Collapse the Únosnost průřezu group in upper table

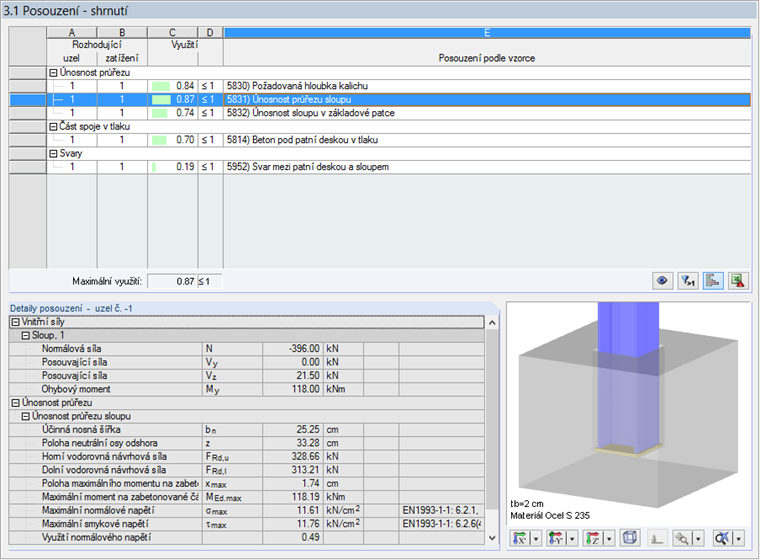53,73
